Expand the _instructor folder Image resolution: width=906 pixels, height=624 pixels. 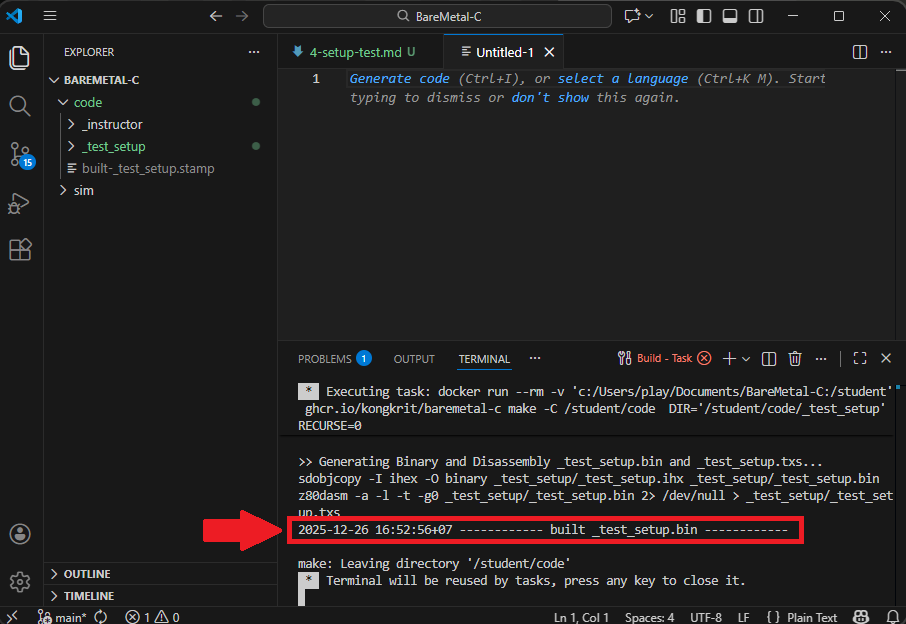pos(112,124)
